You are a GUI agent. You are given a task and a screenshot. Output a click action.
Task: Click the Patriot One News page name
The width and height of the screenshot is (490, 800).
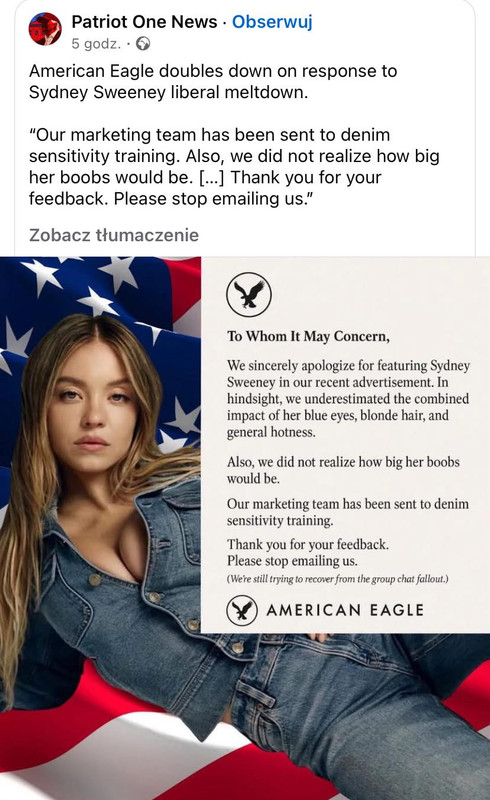(144, 21)
